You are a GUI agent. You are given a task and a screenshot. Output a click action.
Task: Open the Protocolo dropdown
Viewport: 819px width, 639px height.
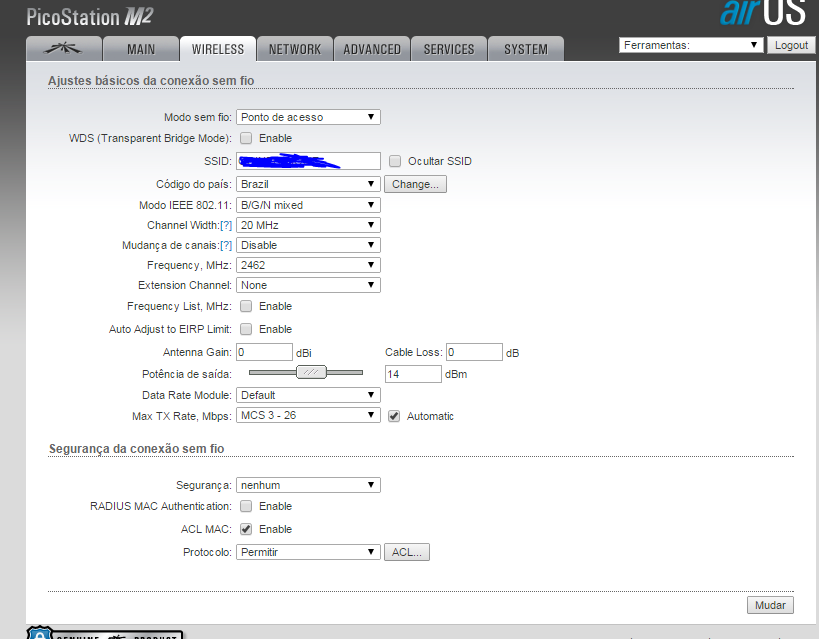click(x=308, y=552)
